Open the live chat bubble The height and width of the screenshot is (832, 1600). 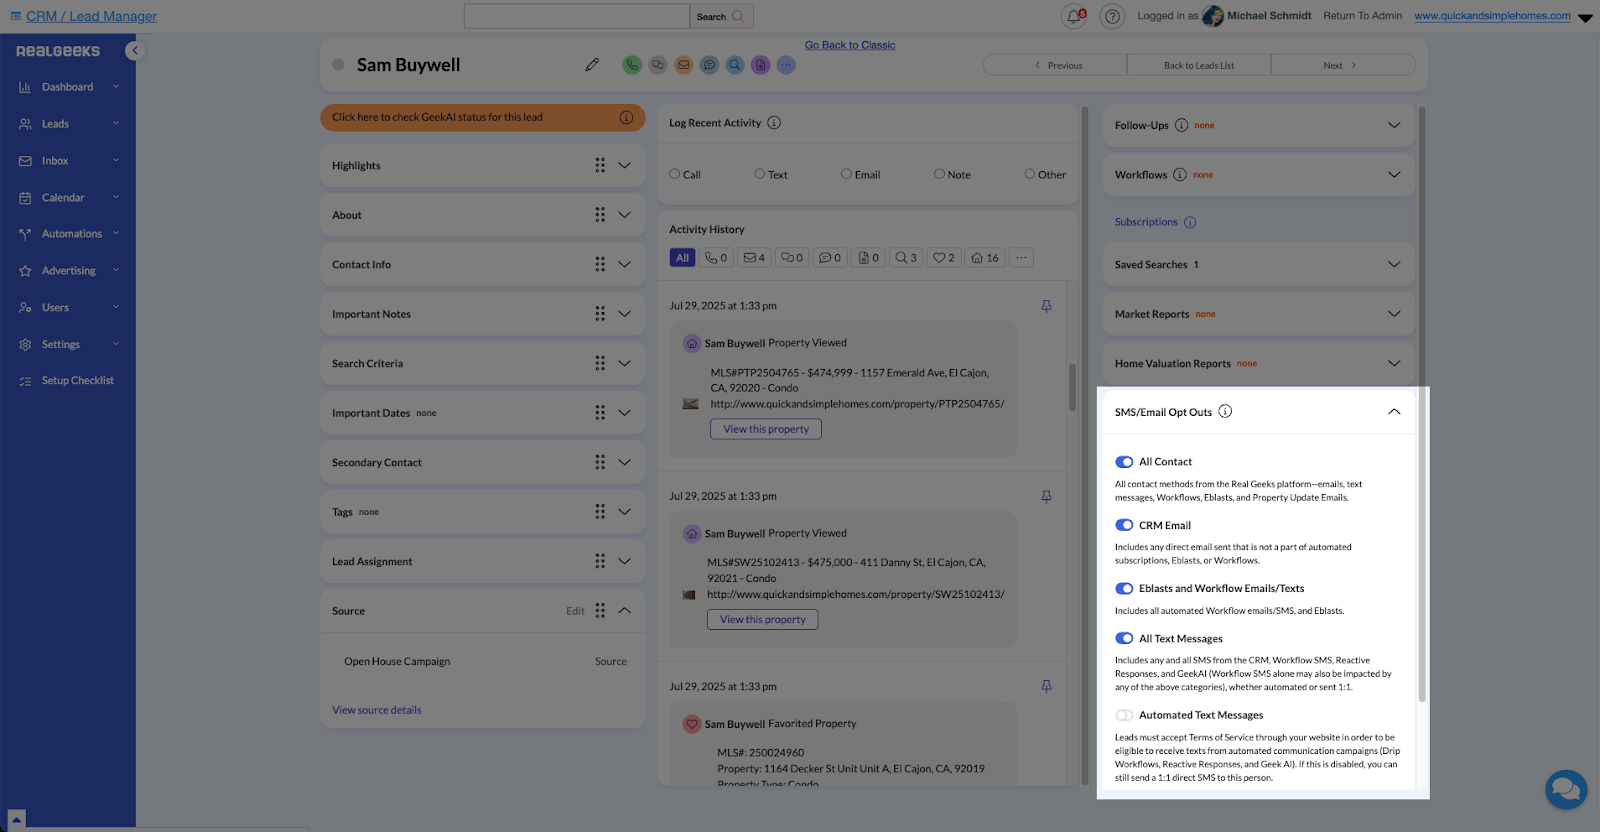[1566, 790]
